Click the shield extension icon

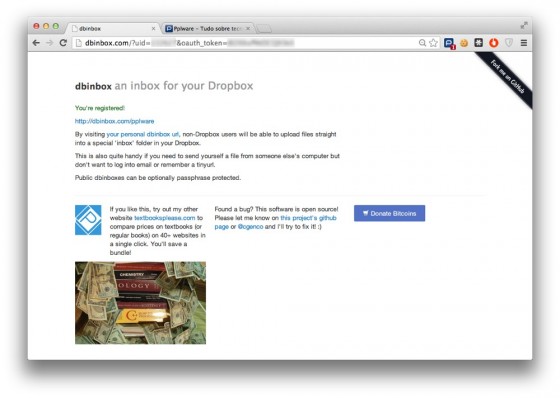coord(509,43)
